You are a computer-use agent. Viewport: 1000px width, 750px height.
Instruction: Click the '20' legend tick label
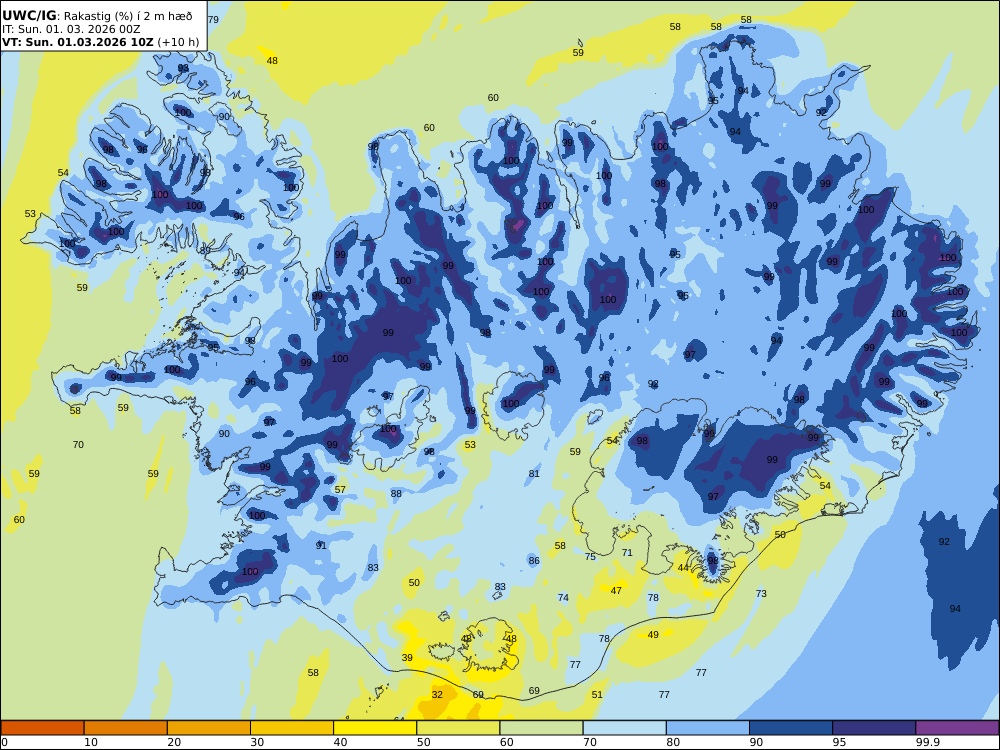click(174, 742)
